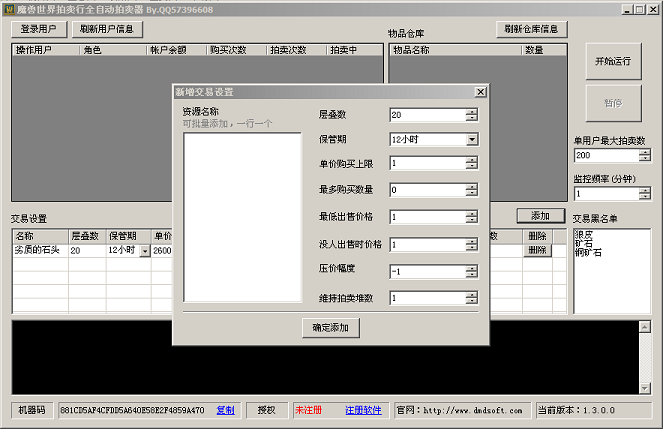The image size is (663, 429).
Task: Focus the 维持拍卖堆数 field
Action: (427, 298)
